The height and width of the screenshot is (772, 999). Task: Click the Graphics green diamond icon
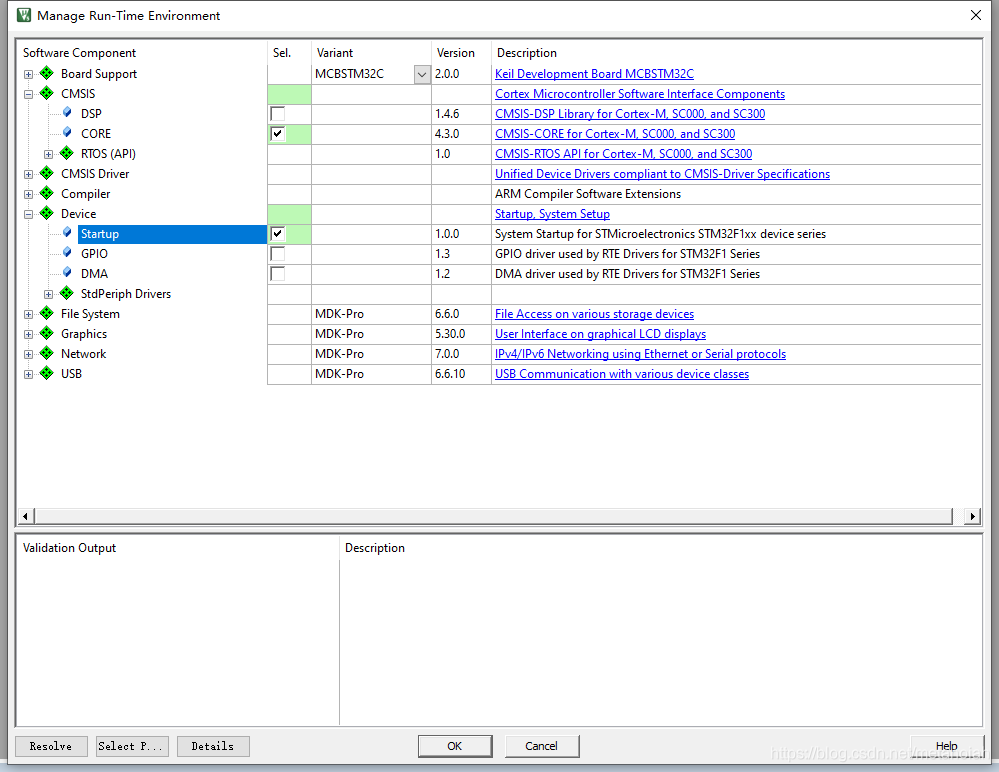coord(47,333)
